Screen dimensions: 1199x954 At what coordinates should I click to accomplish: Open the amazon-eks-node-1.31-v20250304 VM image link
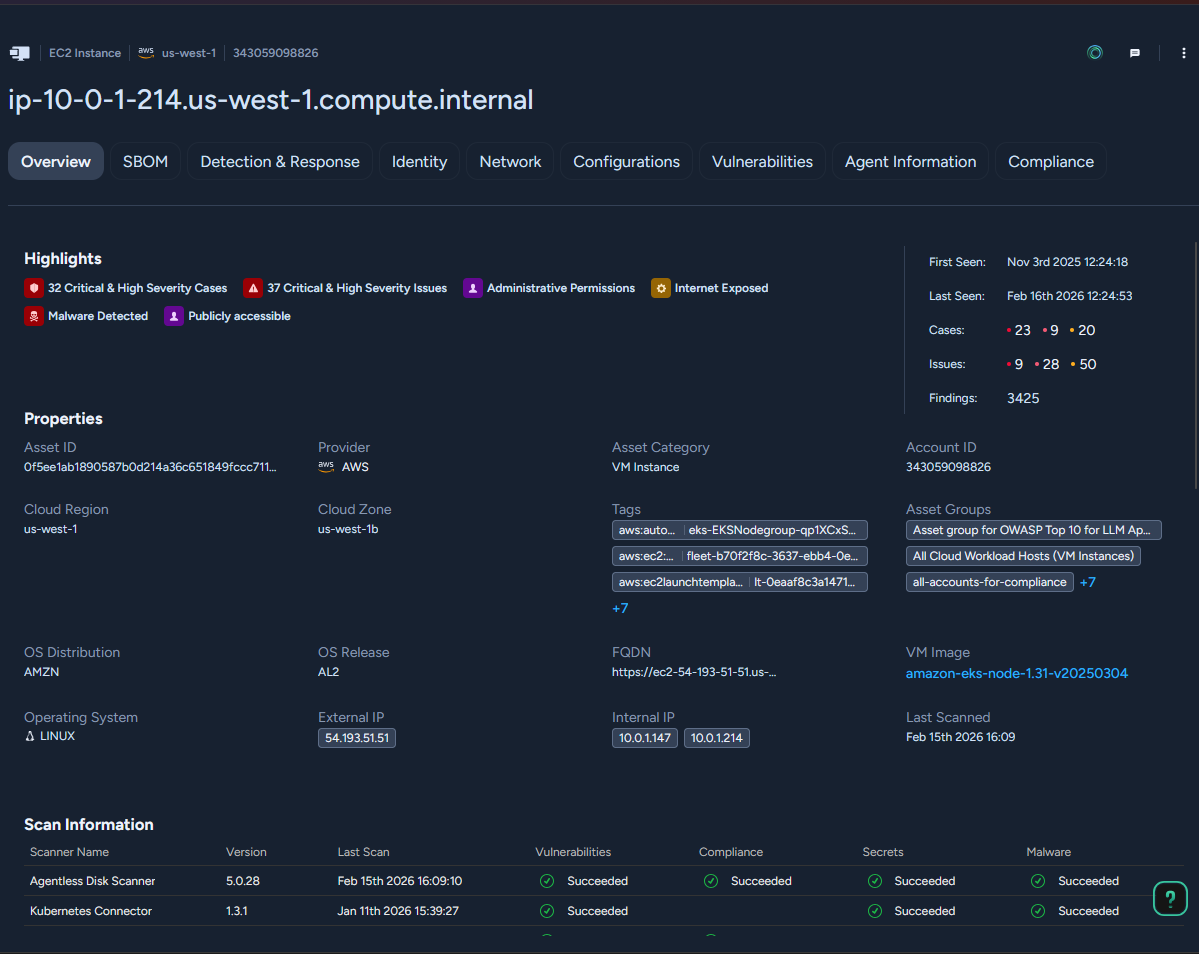tap(1016, 673)
